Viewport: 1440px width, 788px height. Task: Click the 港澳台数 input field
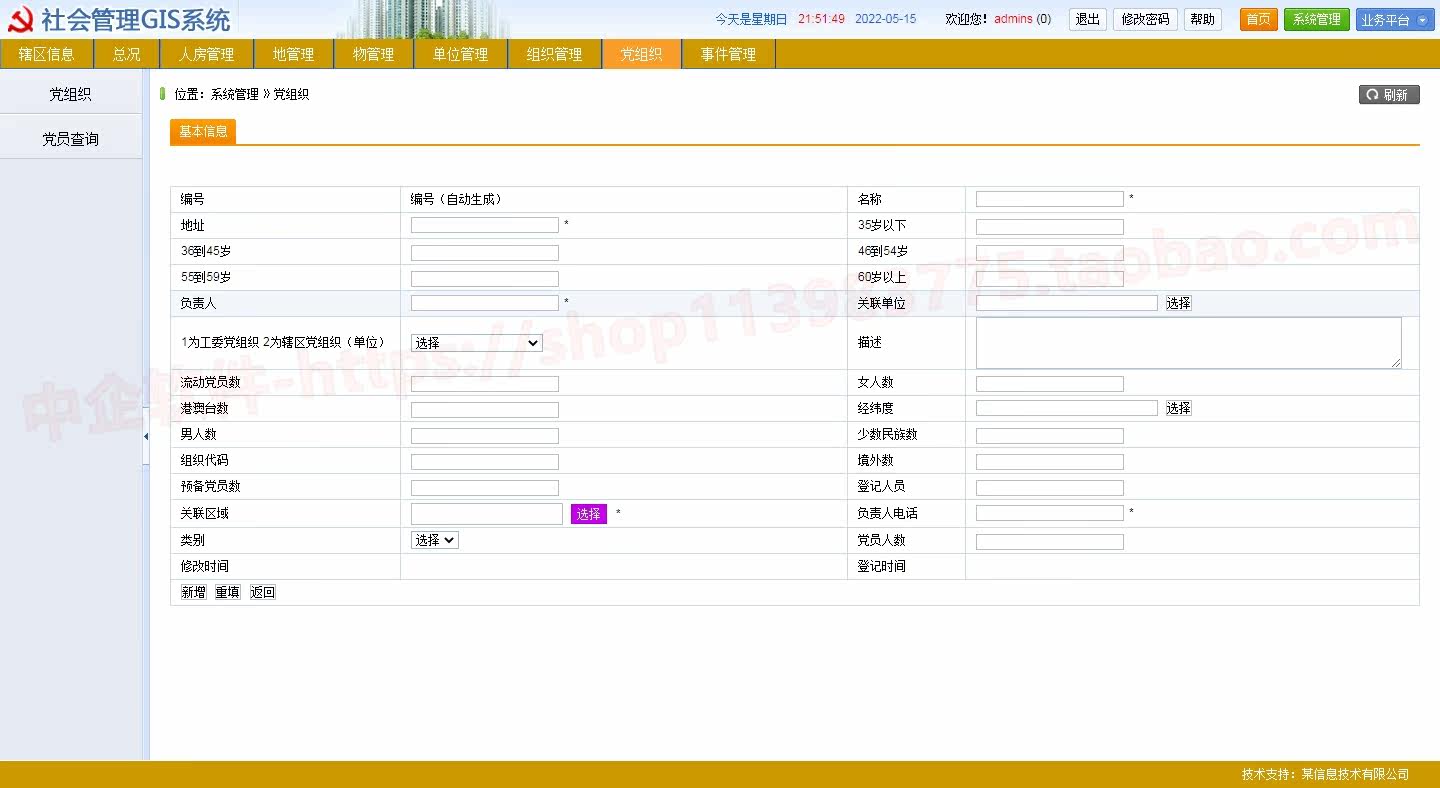point(485,410)
